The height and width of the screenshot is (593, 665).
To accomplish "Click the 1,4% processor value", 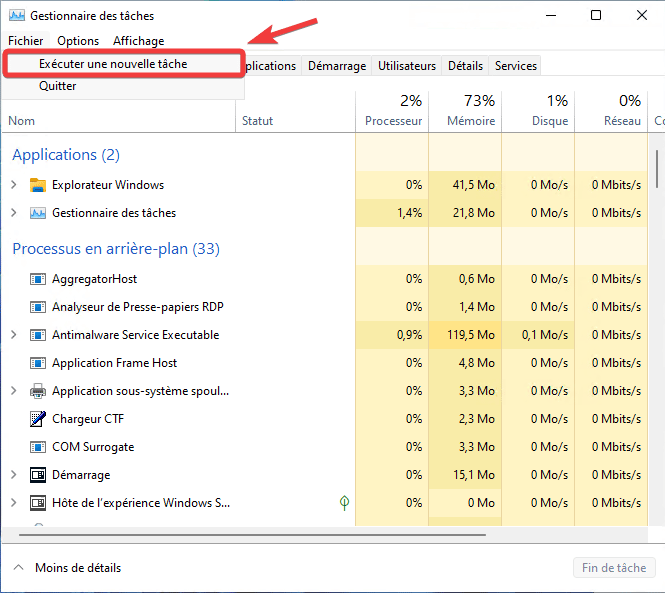I will point(409,213).
